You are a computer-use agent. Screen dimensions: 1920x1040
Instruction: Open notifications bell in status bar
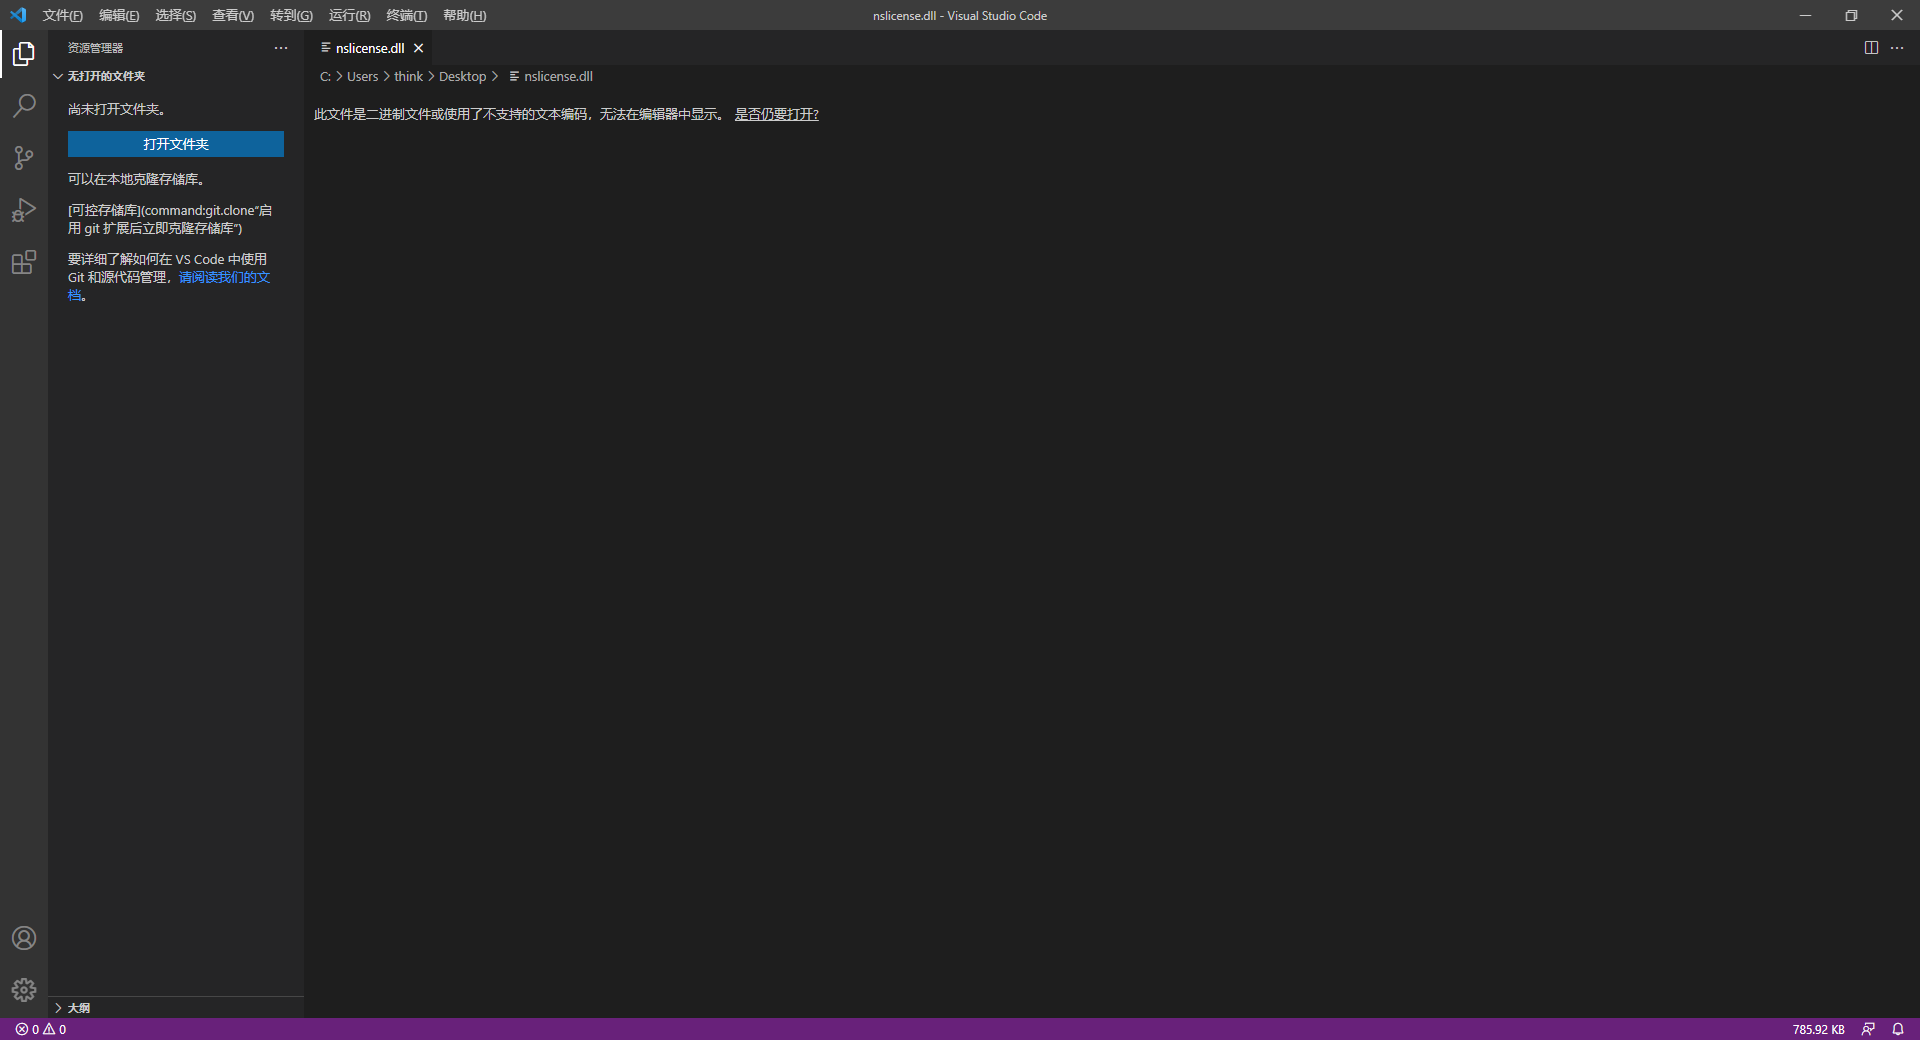click(x=1898, y=1029)
